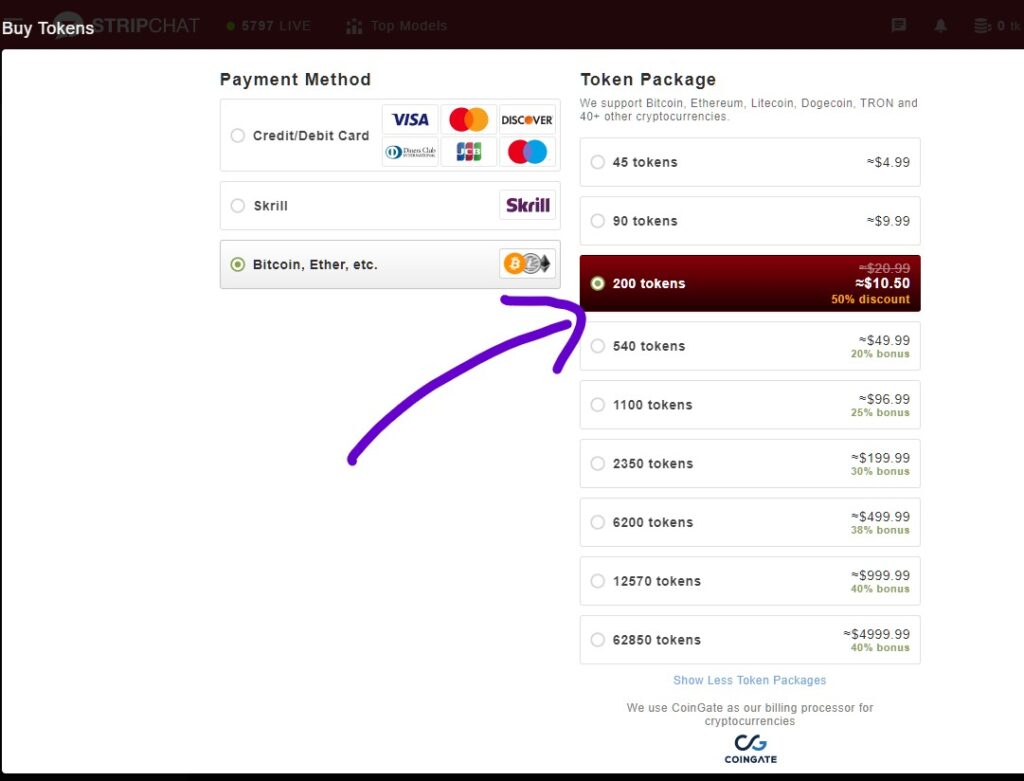The image size is (1024, 781).
Task: Select the Bitcoin, Ether, etc. radio button
Action: [x=238, y=264]
